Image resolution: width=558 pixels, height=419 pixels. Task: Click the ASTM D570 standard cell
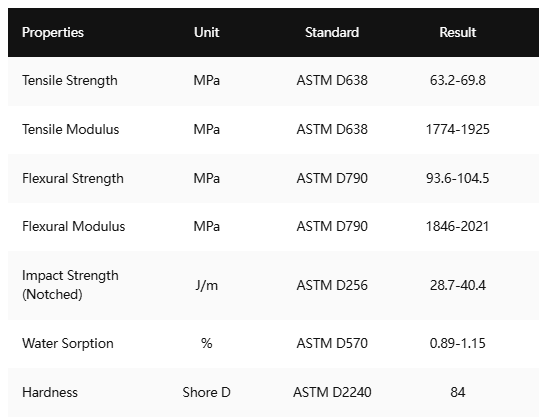click(332, 343)
